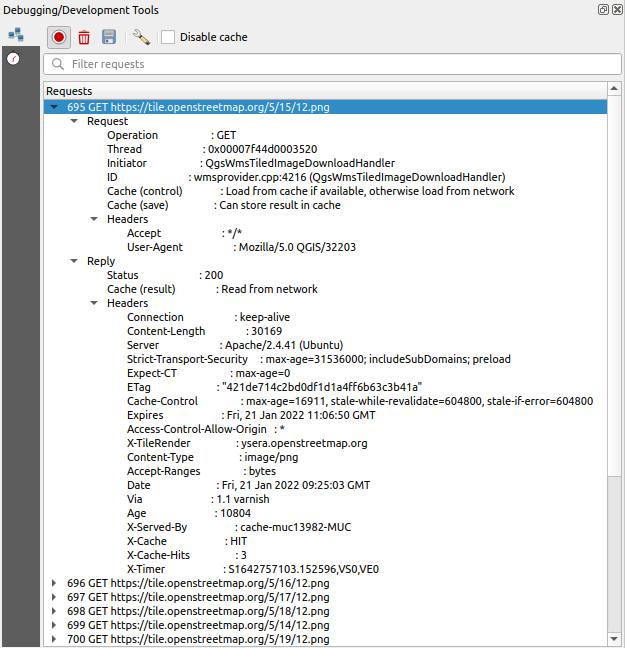Clear the log with trash icon

pos(84,37)
